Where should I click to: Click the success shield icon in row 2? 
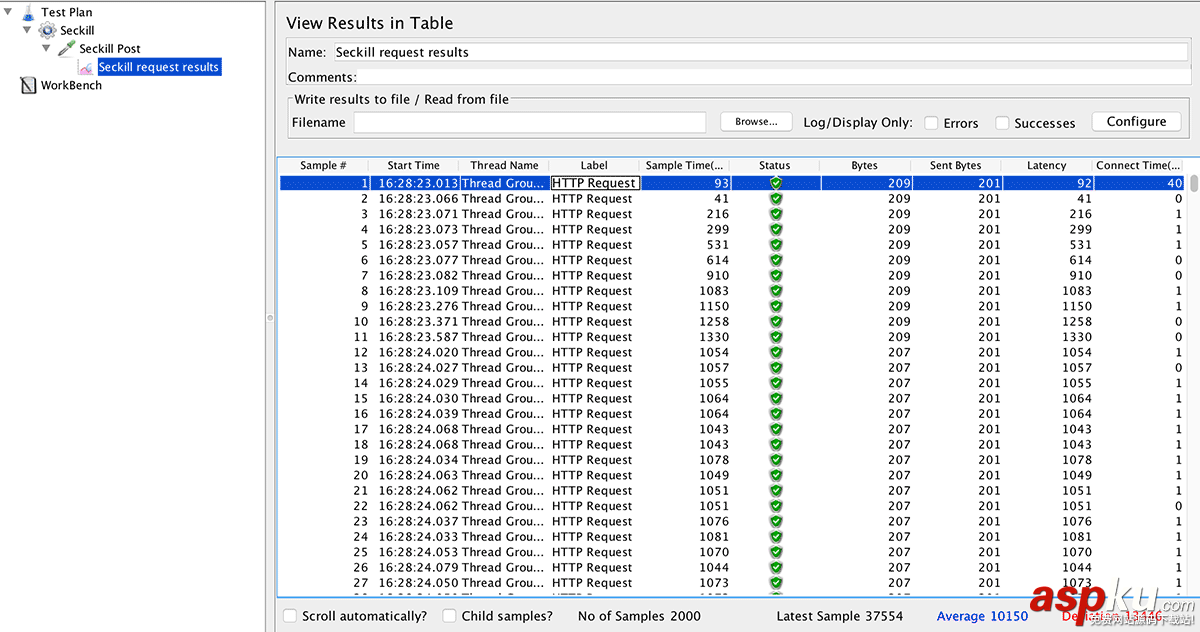point(775,198)
